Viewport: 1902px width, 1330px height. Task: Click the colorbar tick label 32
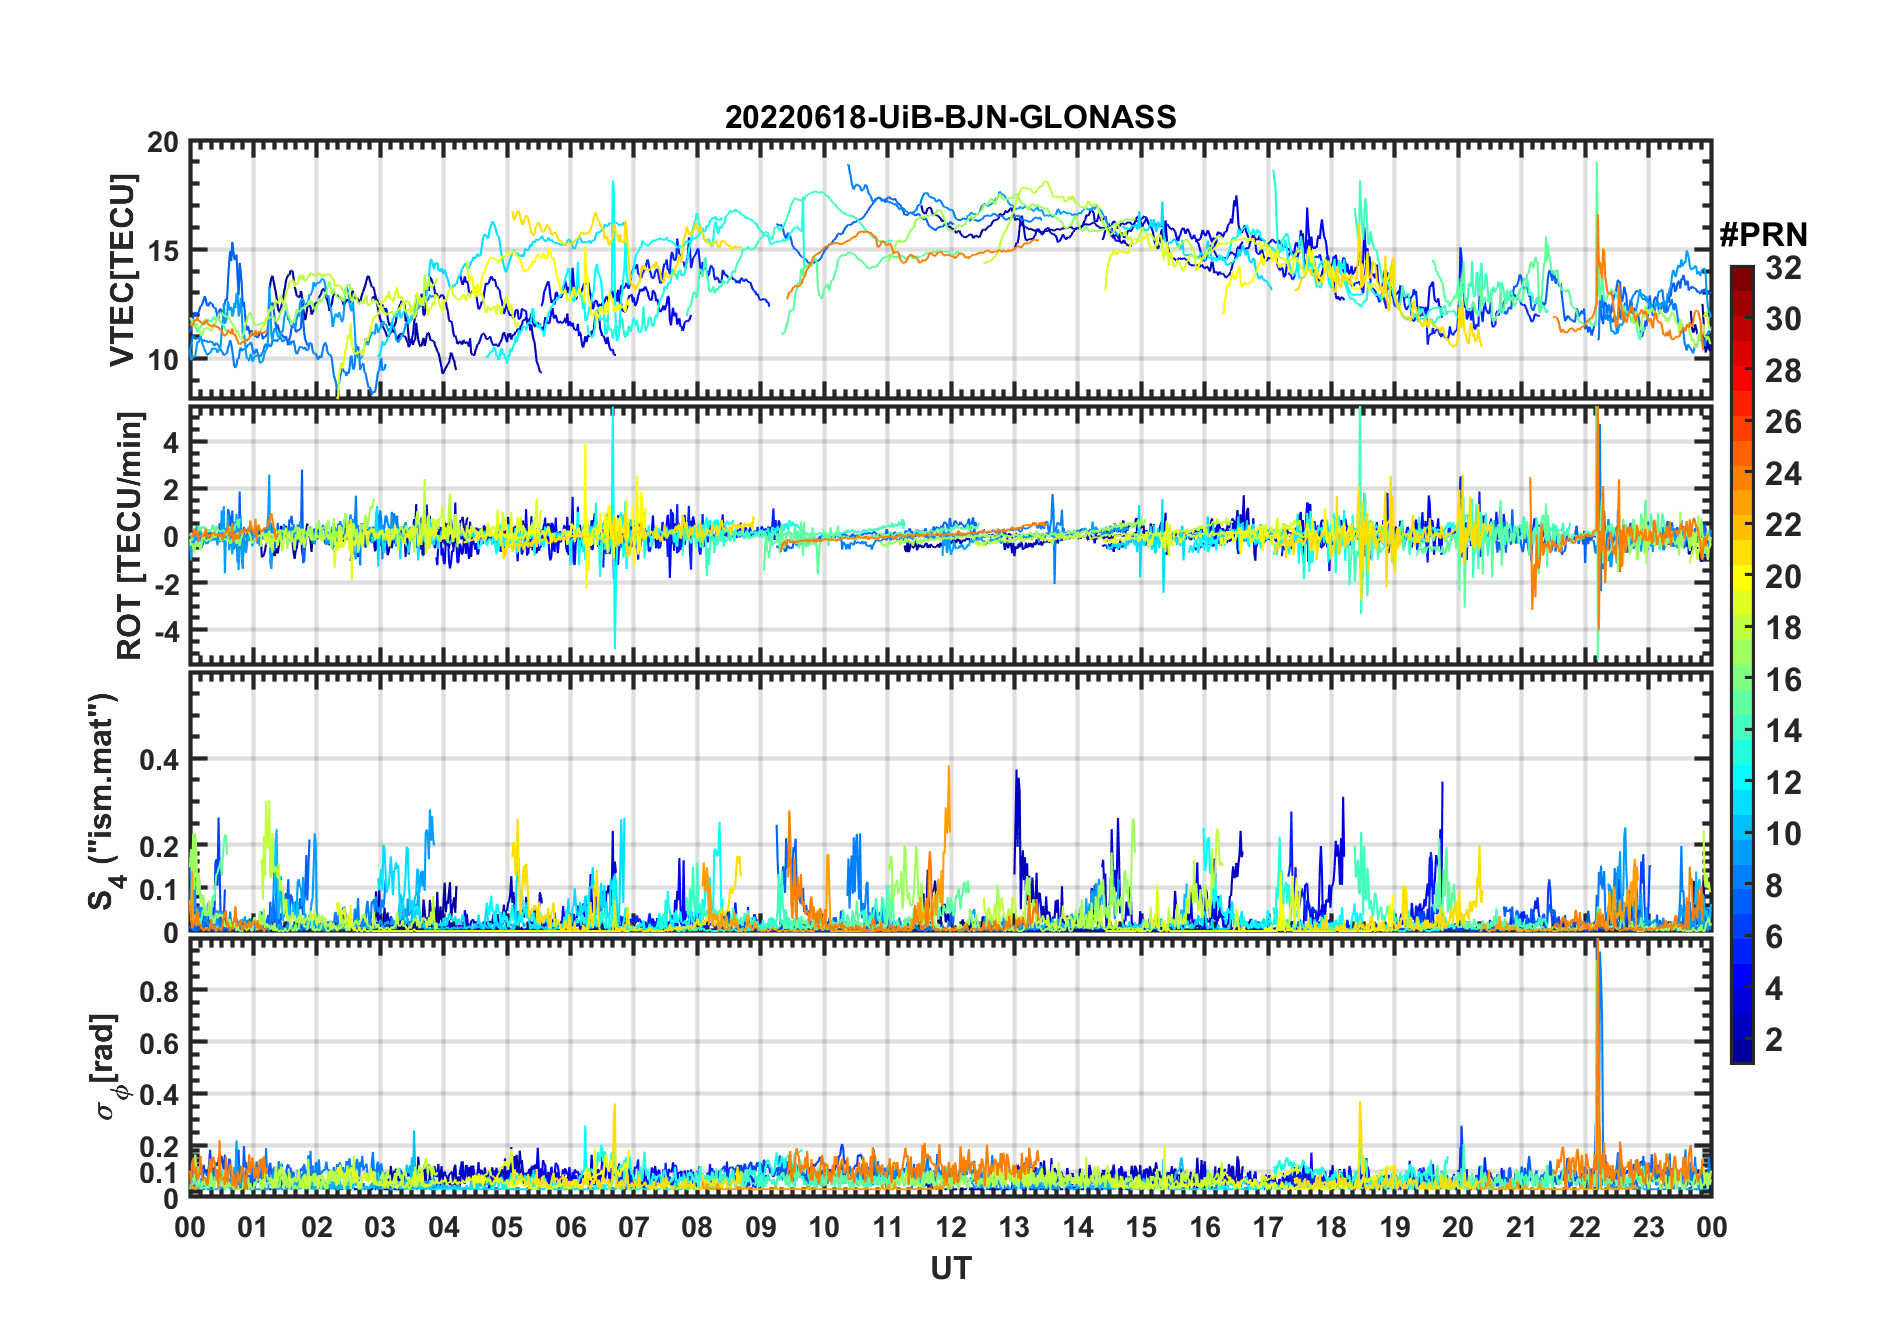pyautogui.click(x=1783, y=268)
